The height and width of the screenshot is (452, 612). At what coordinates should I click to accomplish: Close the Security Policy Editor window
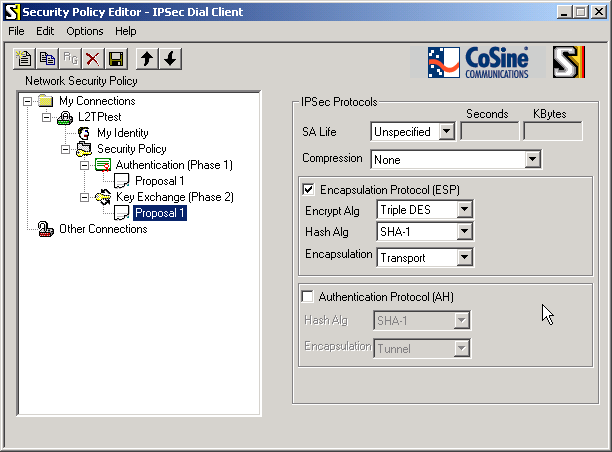pyautogui.click(x=599, y=12)
